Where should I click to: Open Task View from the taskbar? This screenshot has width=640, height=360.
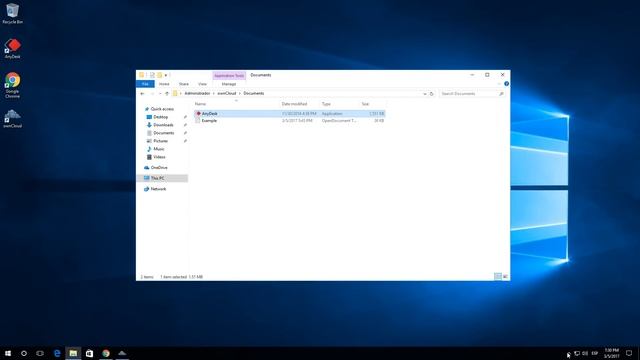(x=40, y=353)
